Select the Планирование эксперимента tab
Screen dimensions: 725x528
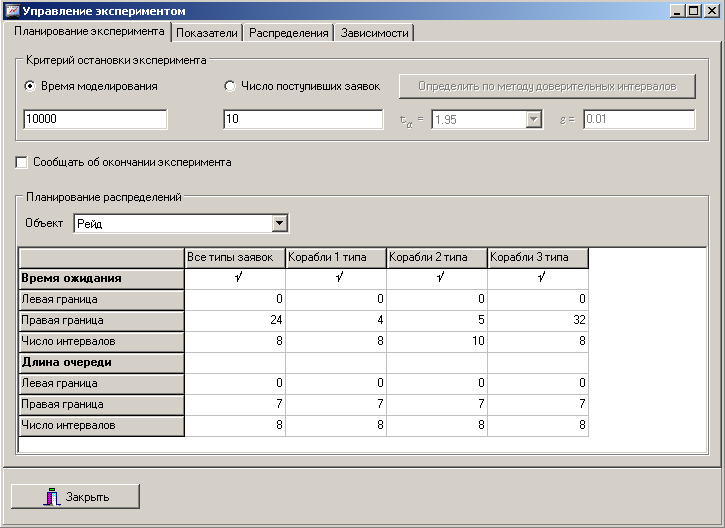pos(88,31)
